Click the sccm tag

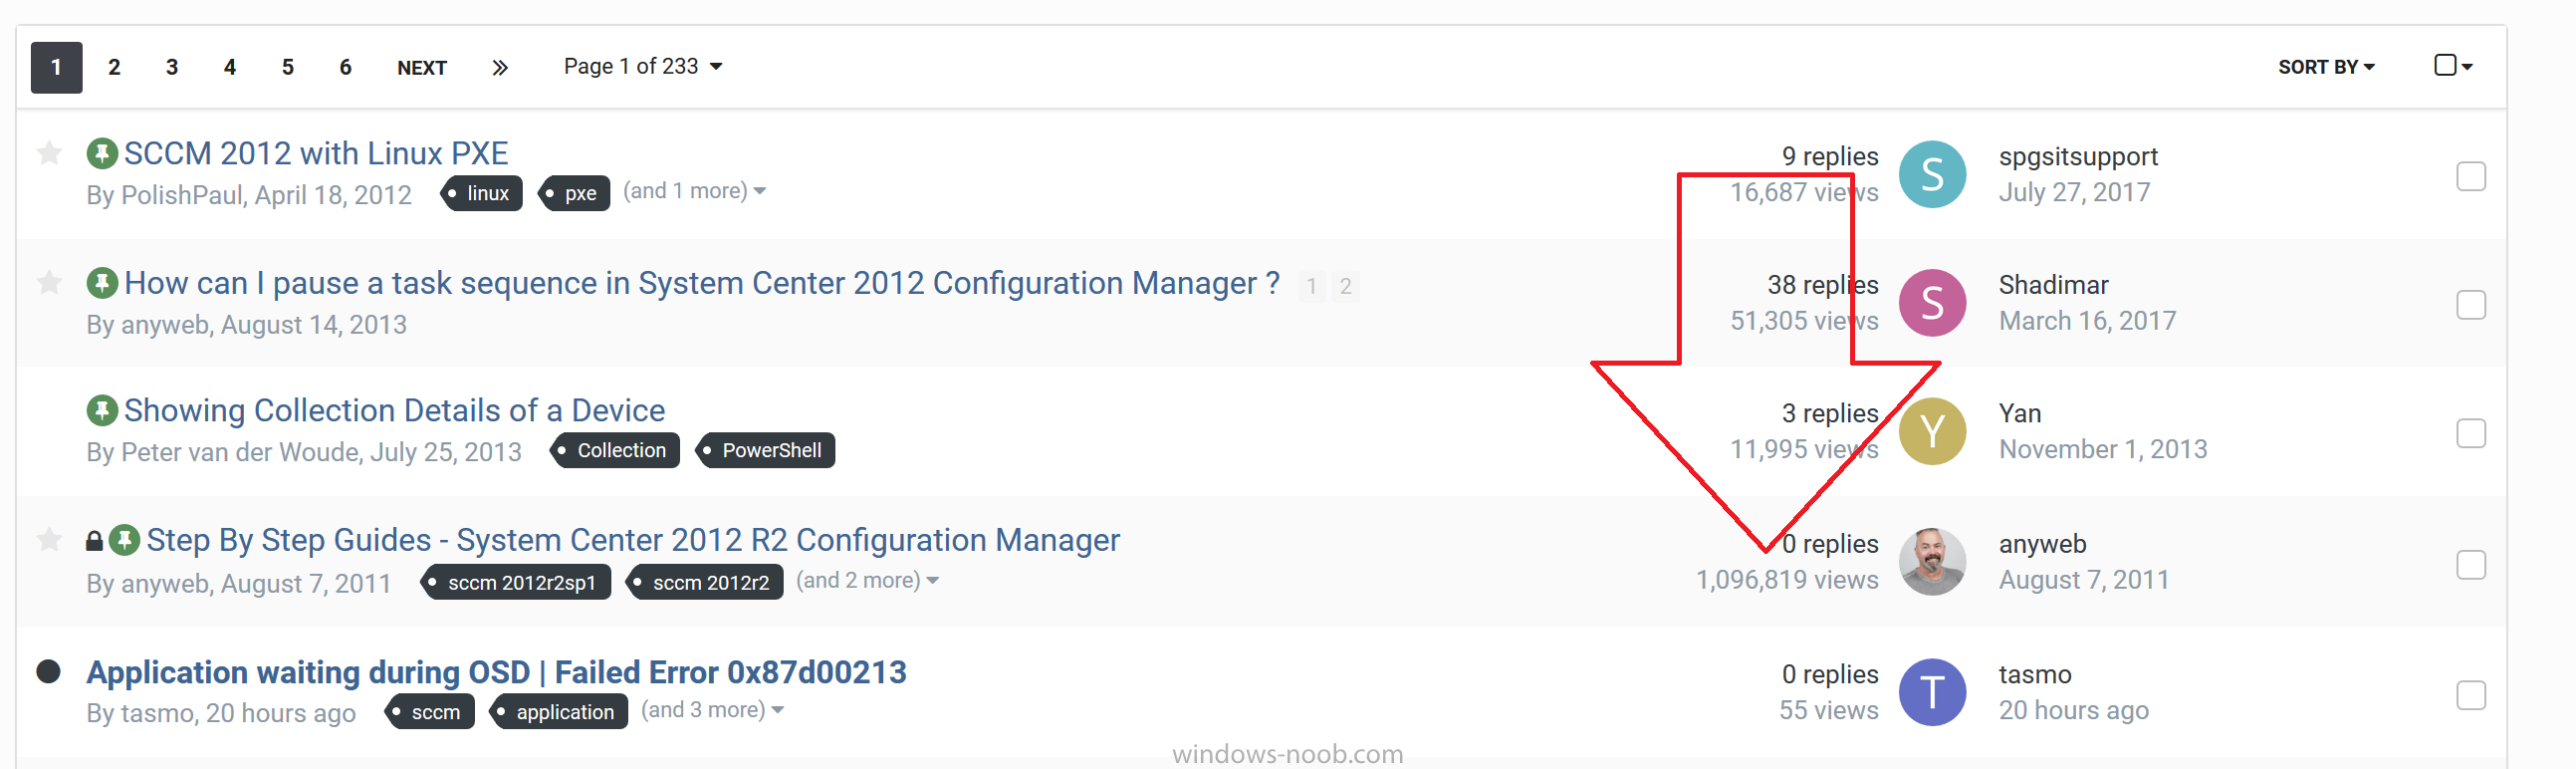pyautogui.click(x=430, y=712)
